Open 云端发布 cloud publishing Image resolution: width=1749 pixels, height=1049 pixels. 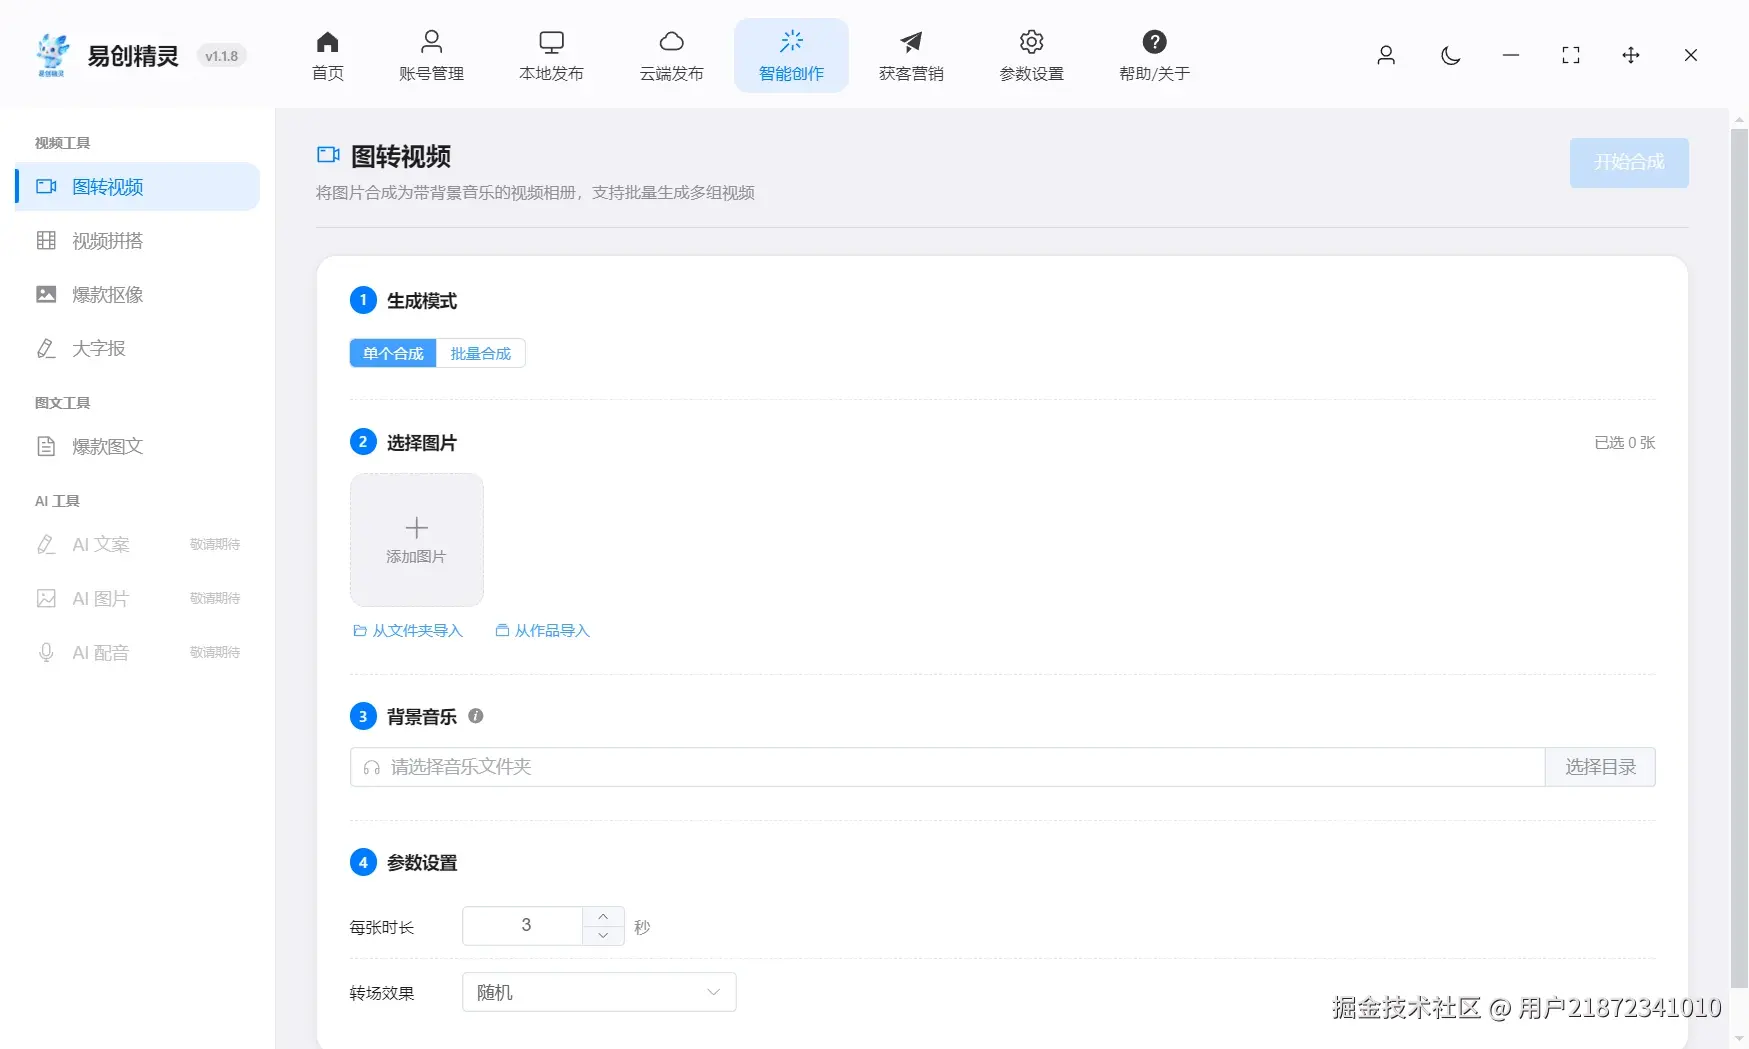(671, 55)
